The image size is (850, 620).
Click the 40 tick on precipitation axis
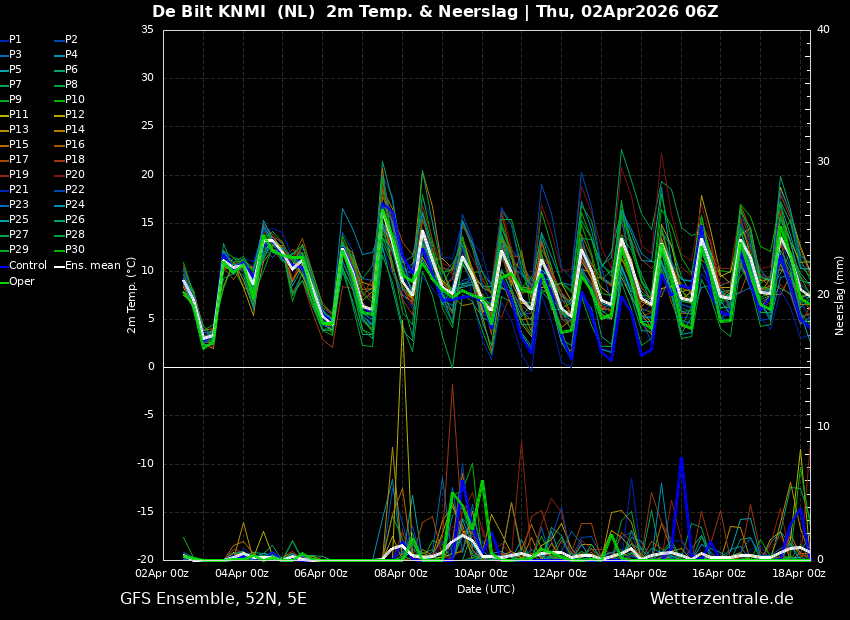click(823, 30)
